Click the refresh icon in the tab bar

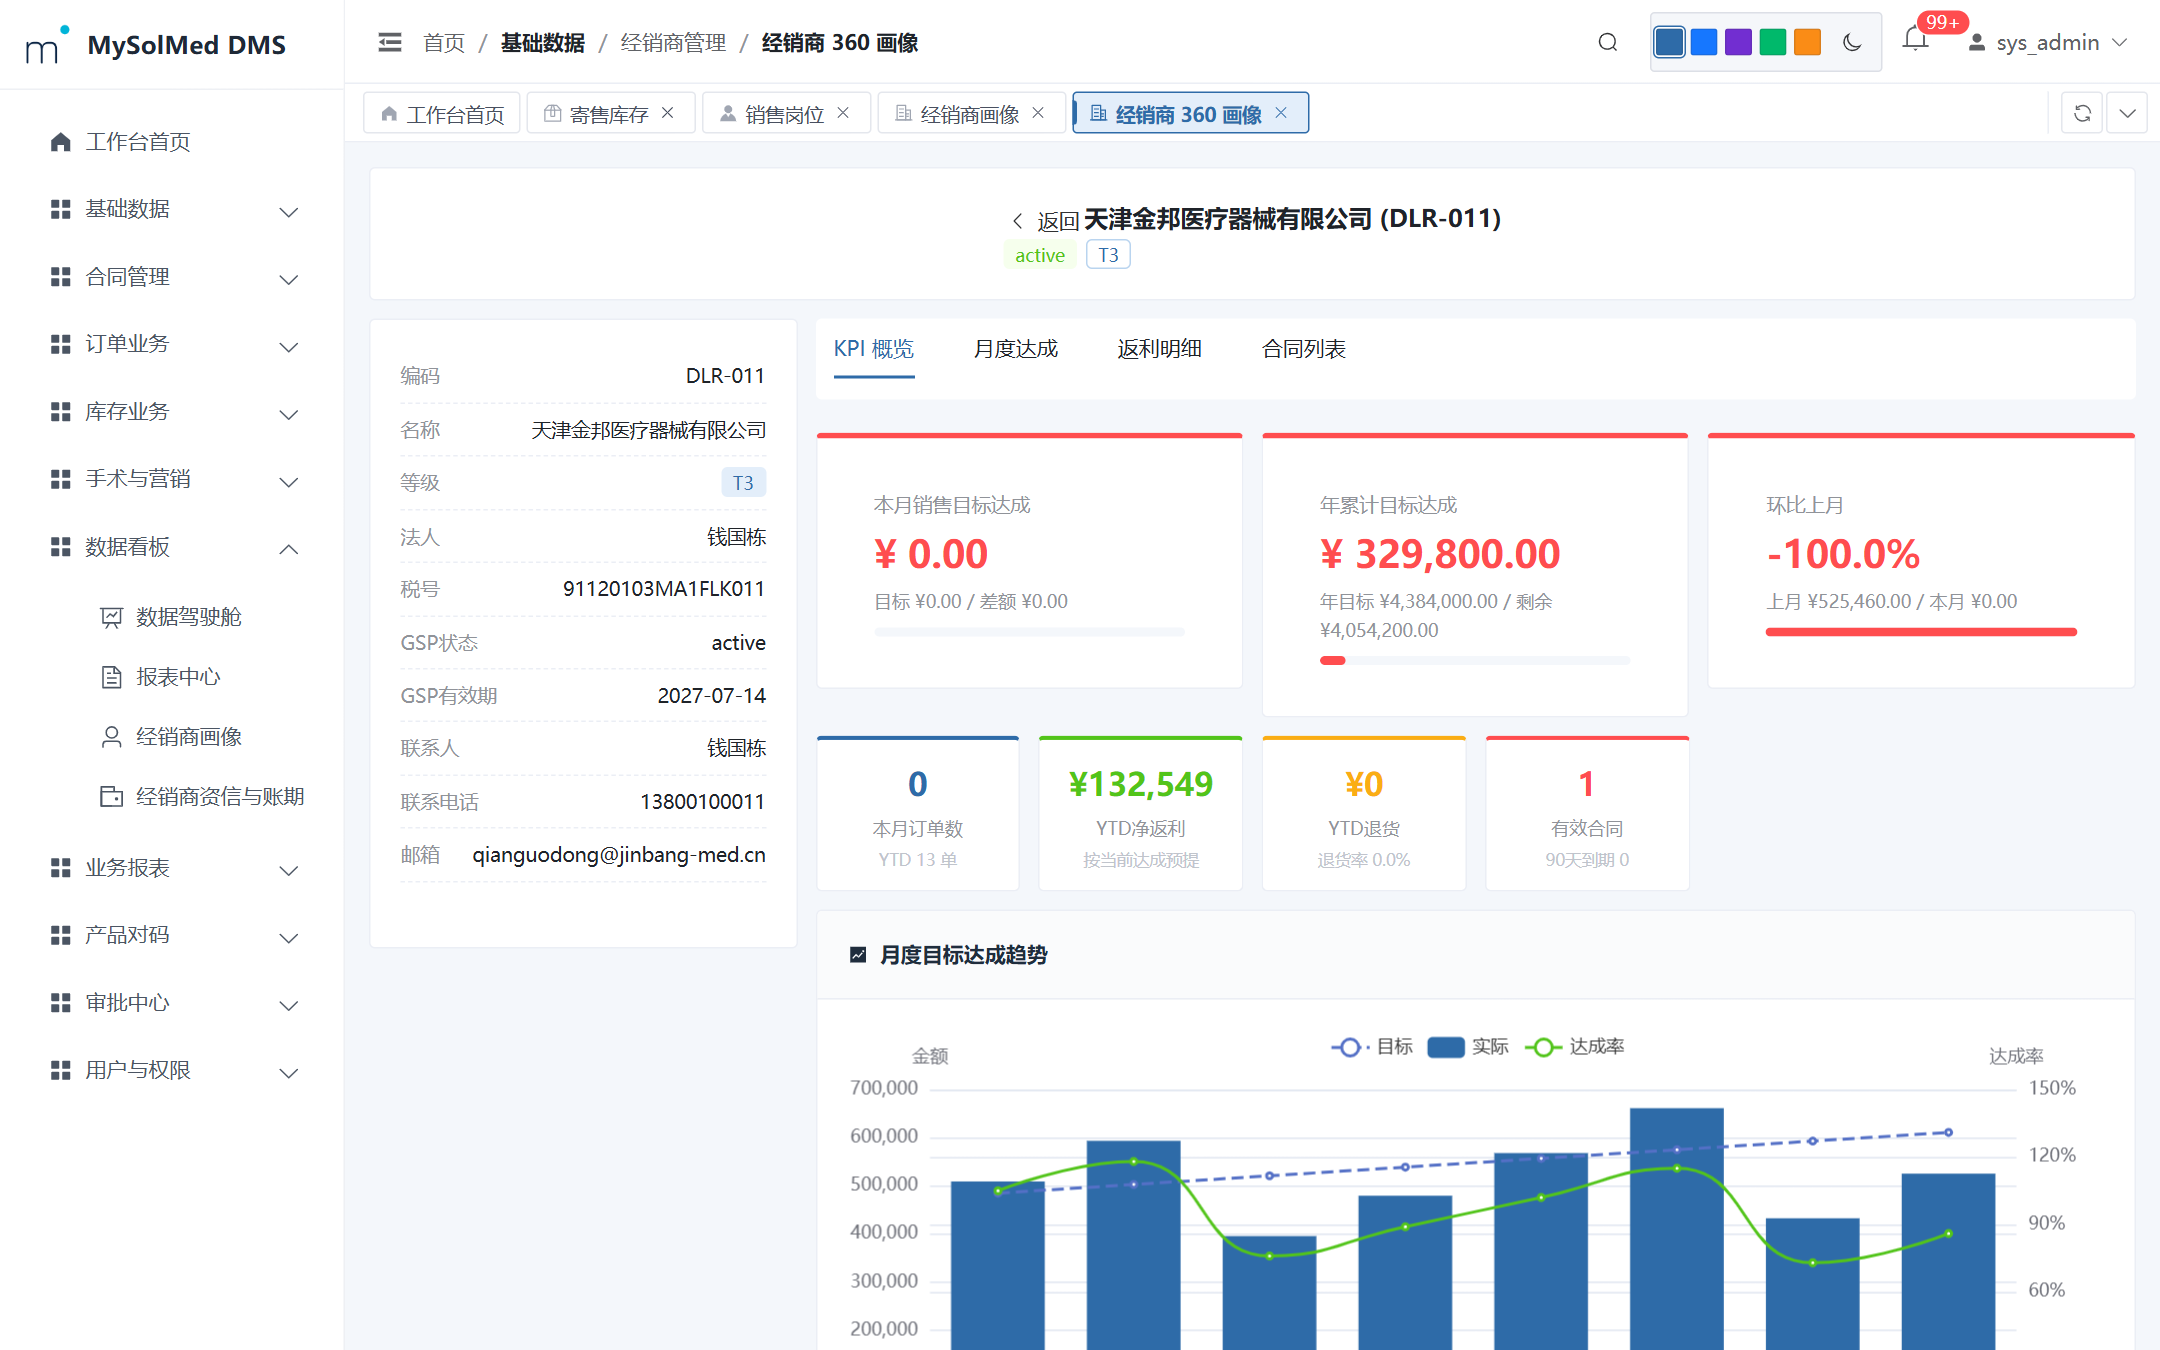coord(2082,113)
